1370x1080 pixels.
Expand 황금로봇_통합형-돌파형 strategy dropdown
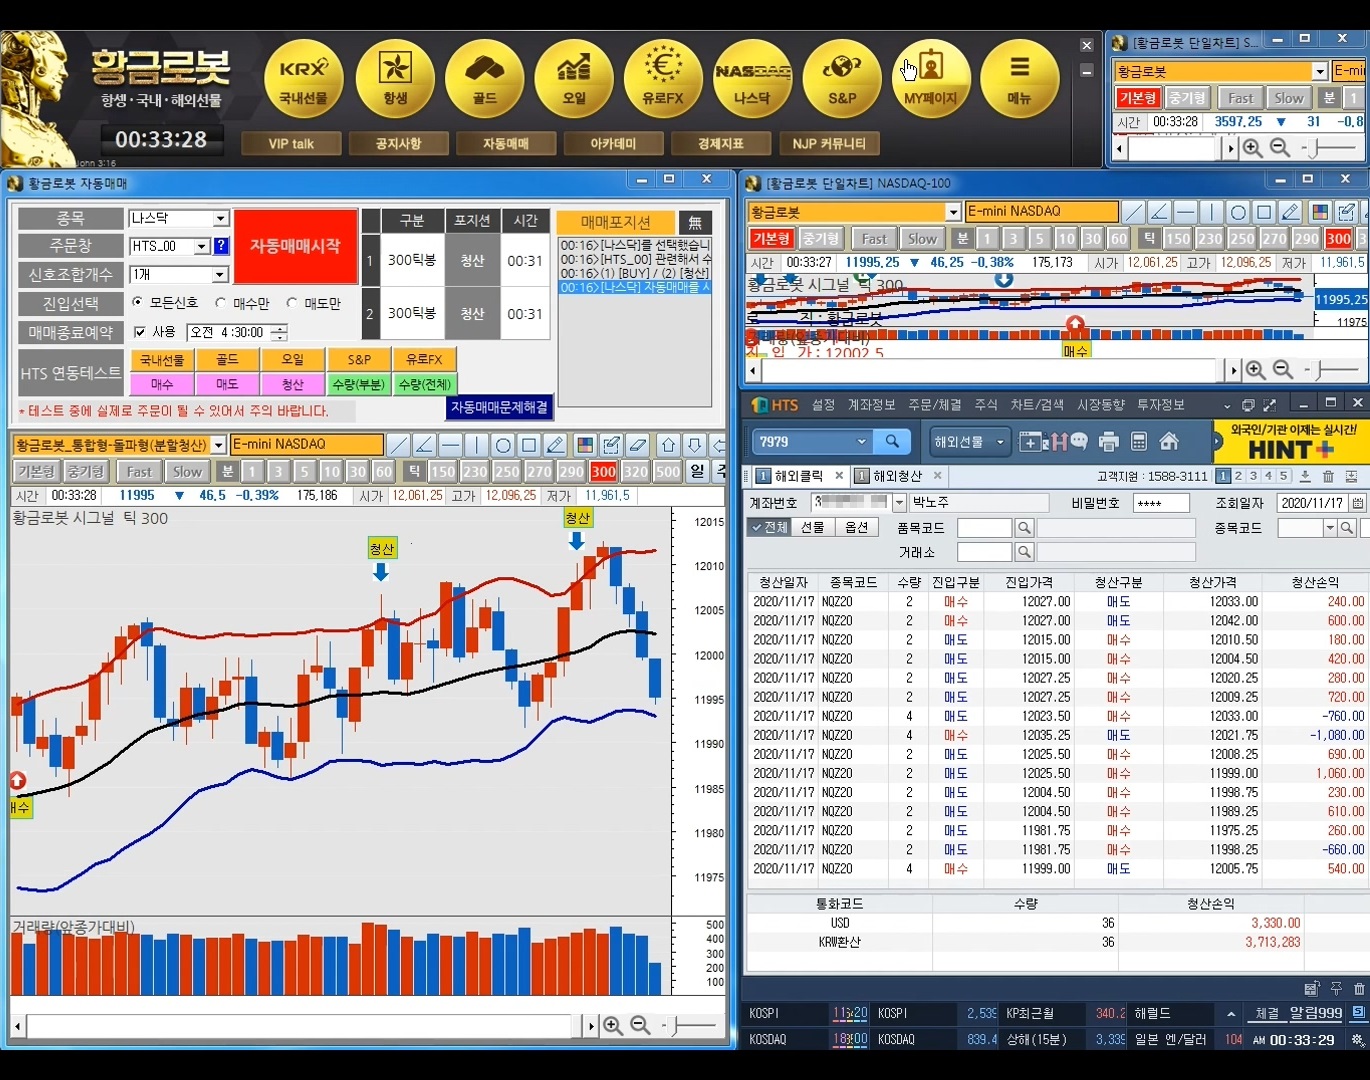tap(219, 445)
